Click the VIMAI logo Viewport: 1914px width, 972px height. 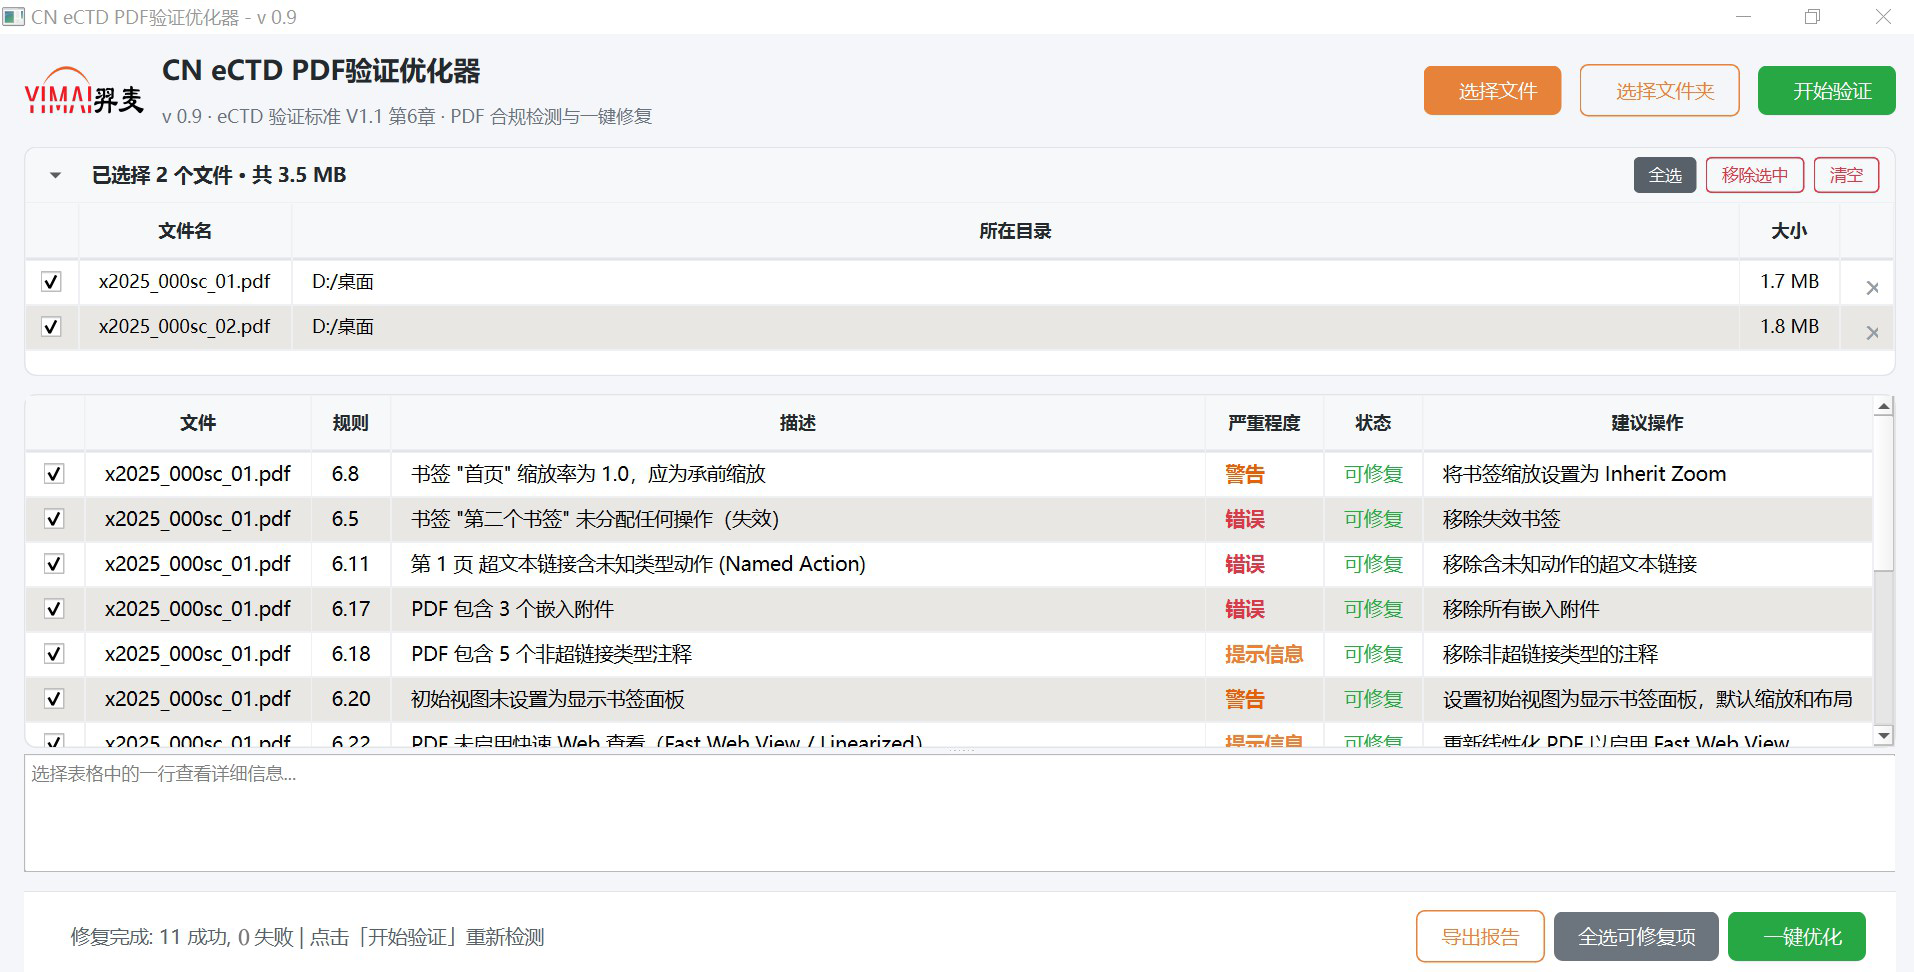[x=84, y=91]
